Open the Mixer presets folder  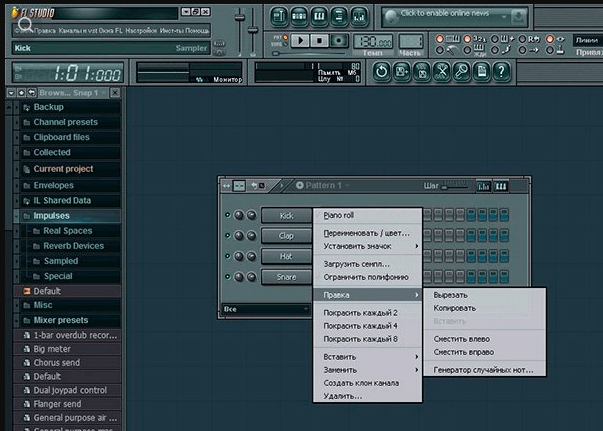click(61, 320)
